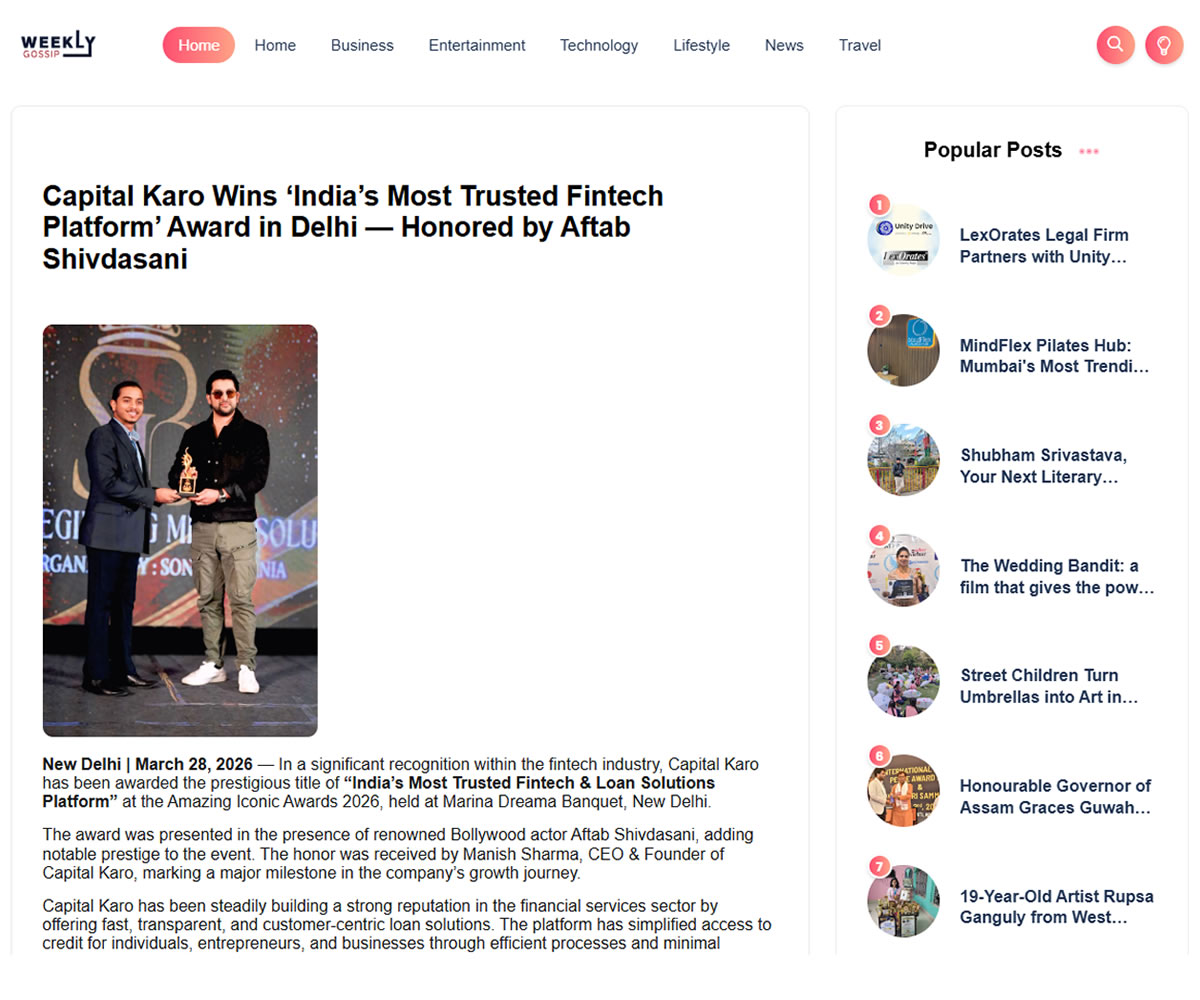1200x1000 pixels.
Task: Go to the Entertainment section
Action: pyautogui.click(x=477, y=45)
